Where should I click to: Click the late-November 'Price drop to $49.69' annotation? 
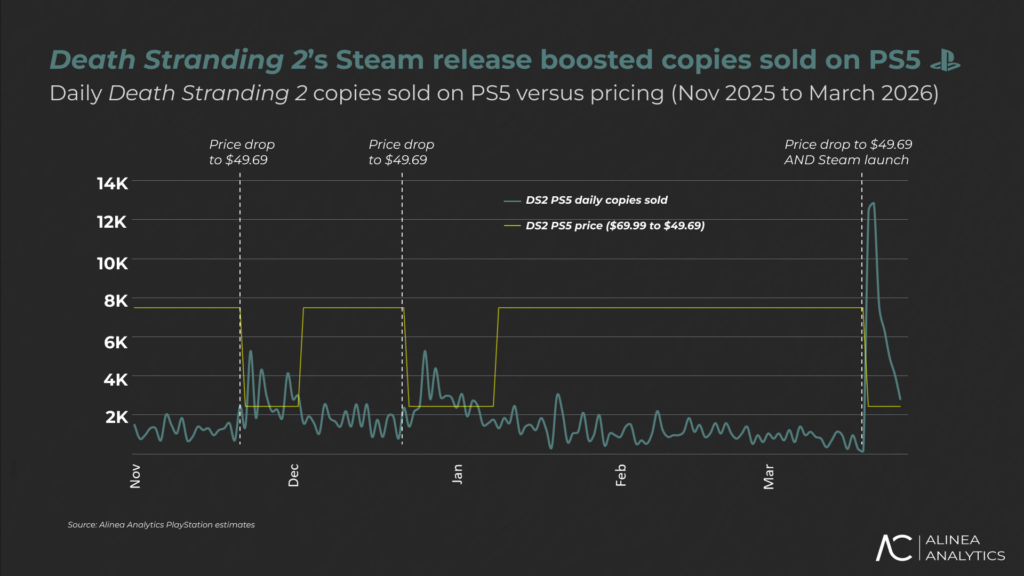tap(239, 152)
